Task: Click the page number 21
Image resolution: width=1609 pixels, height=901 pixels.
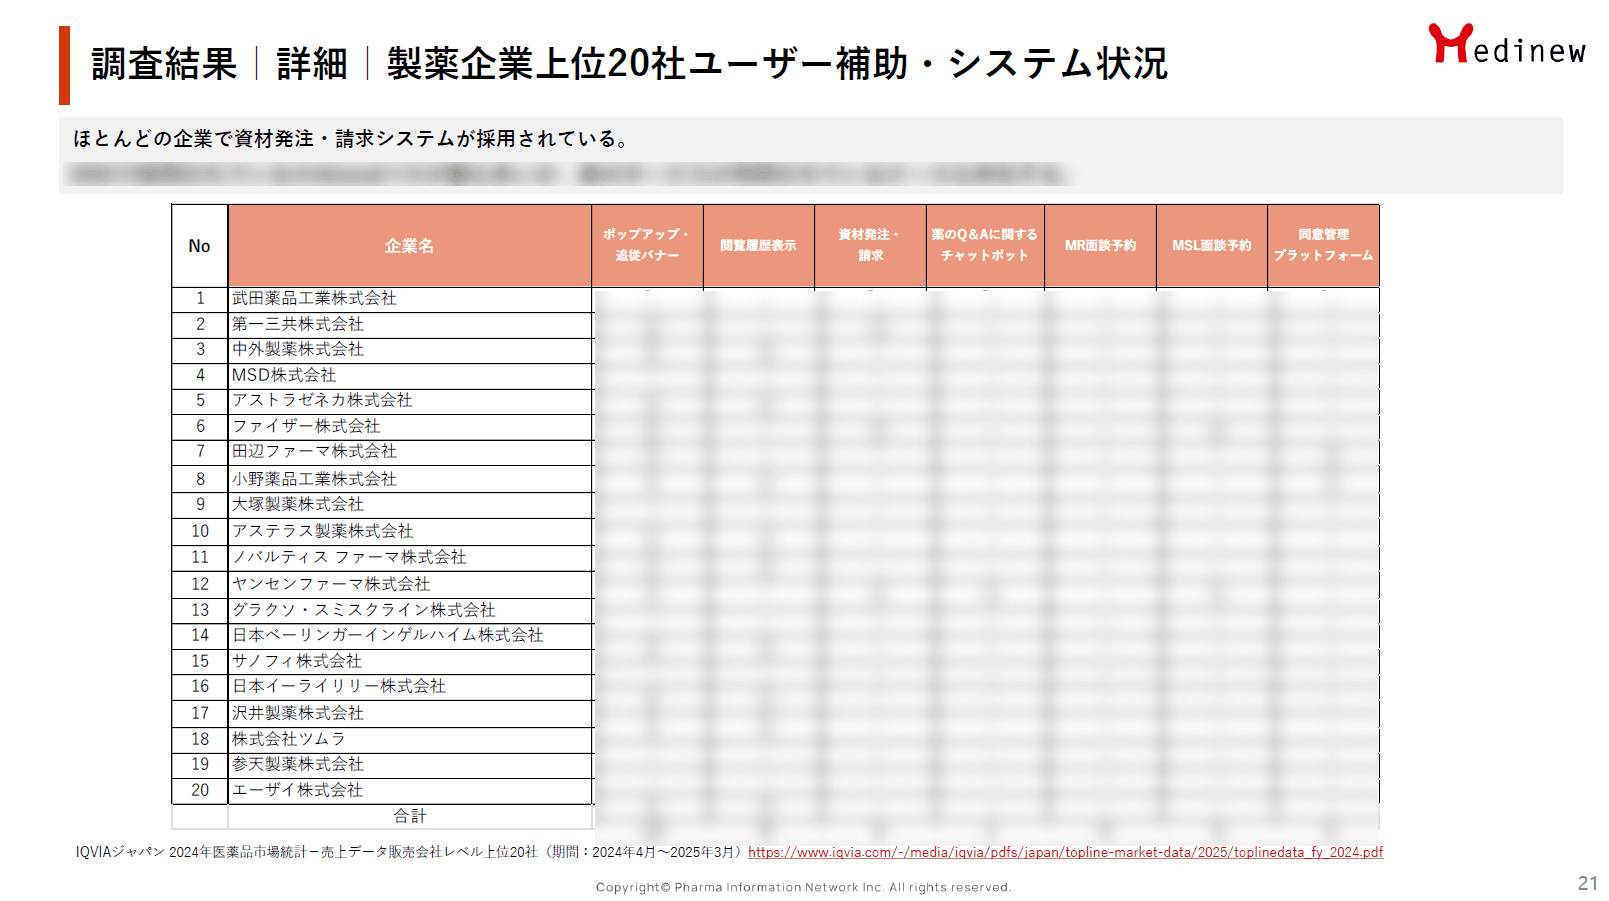Action: [x=1587, y=883]
